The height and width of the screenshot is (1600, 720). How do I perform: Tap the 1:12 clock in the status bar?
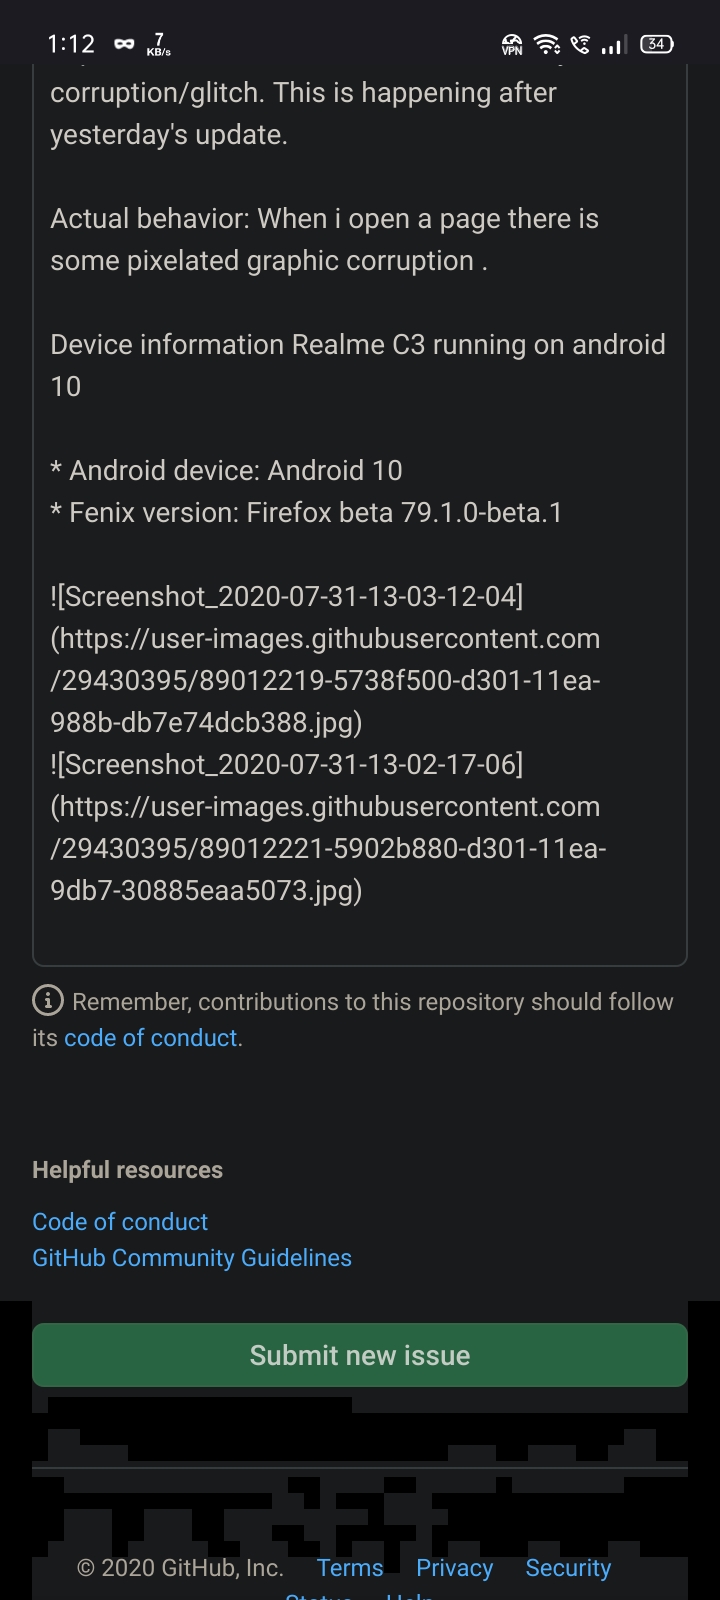pyautogui.click(x=72, y=44)
